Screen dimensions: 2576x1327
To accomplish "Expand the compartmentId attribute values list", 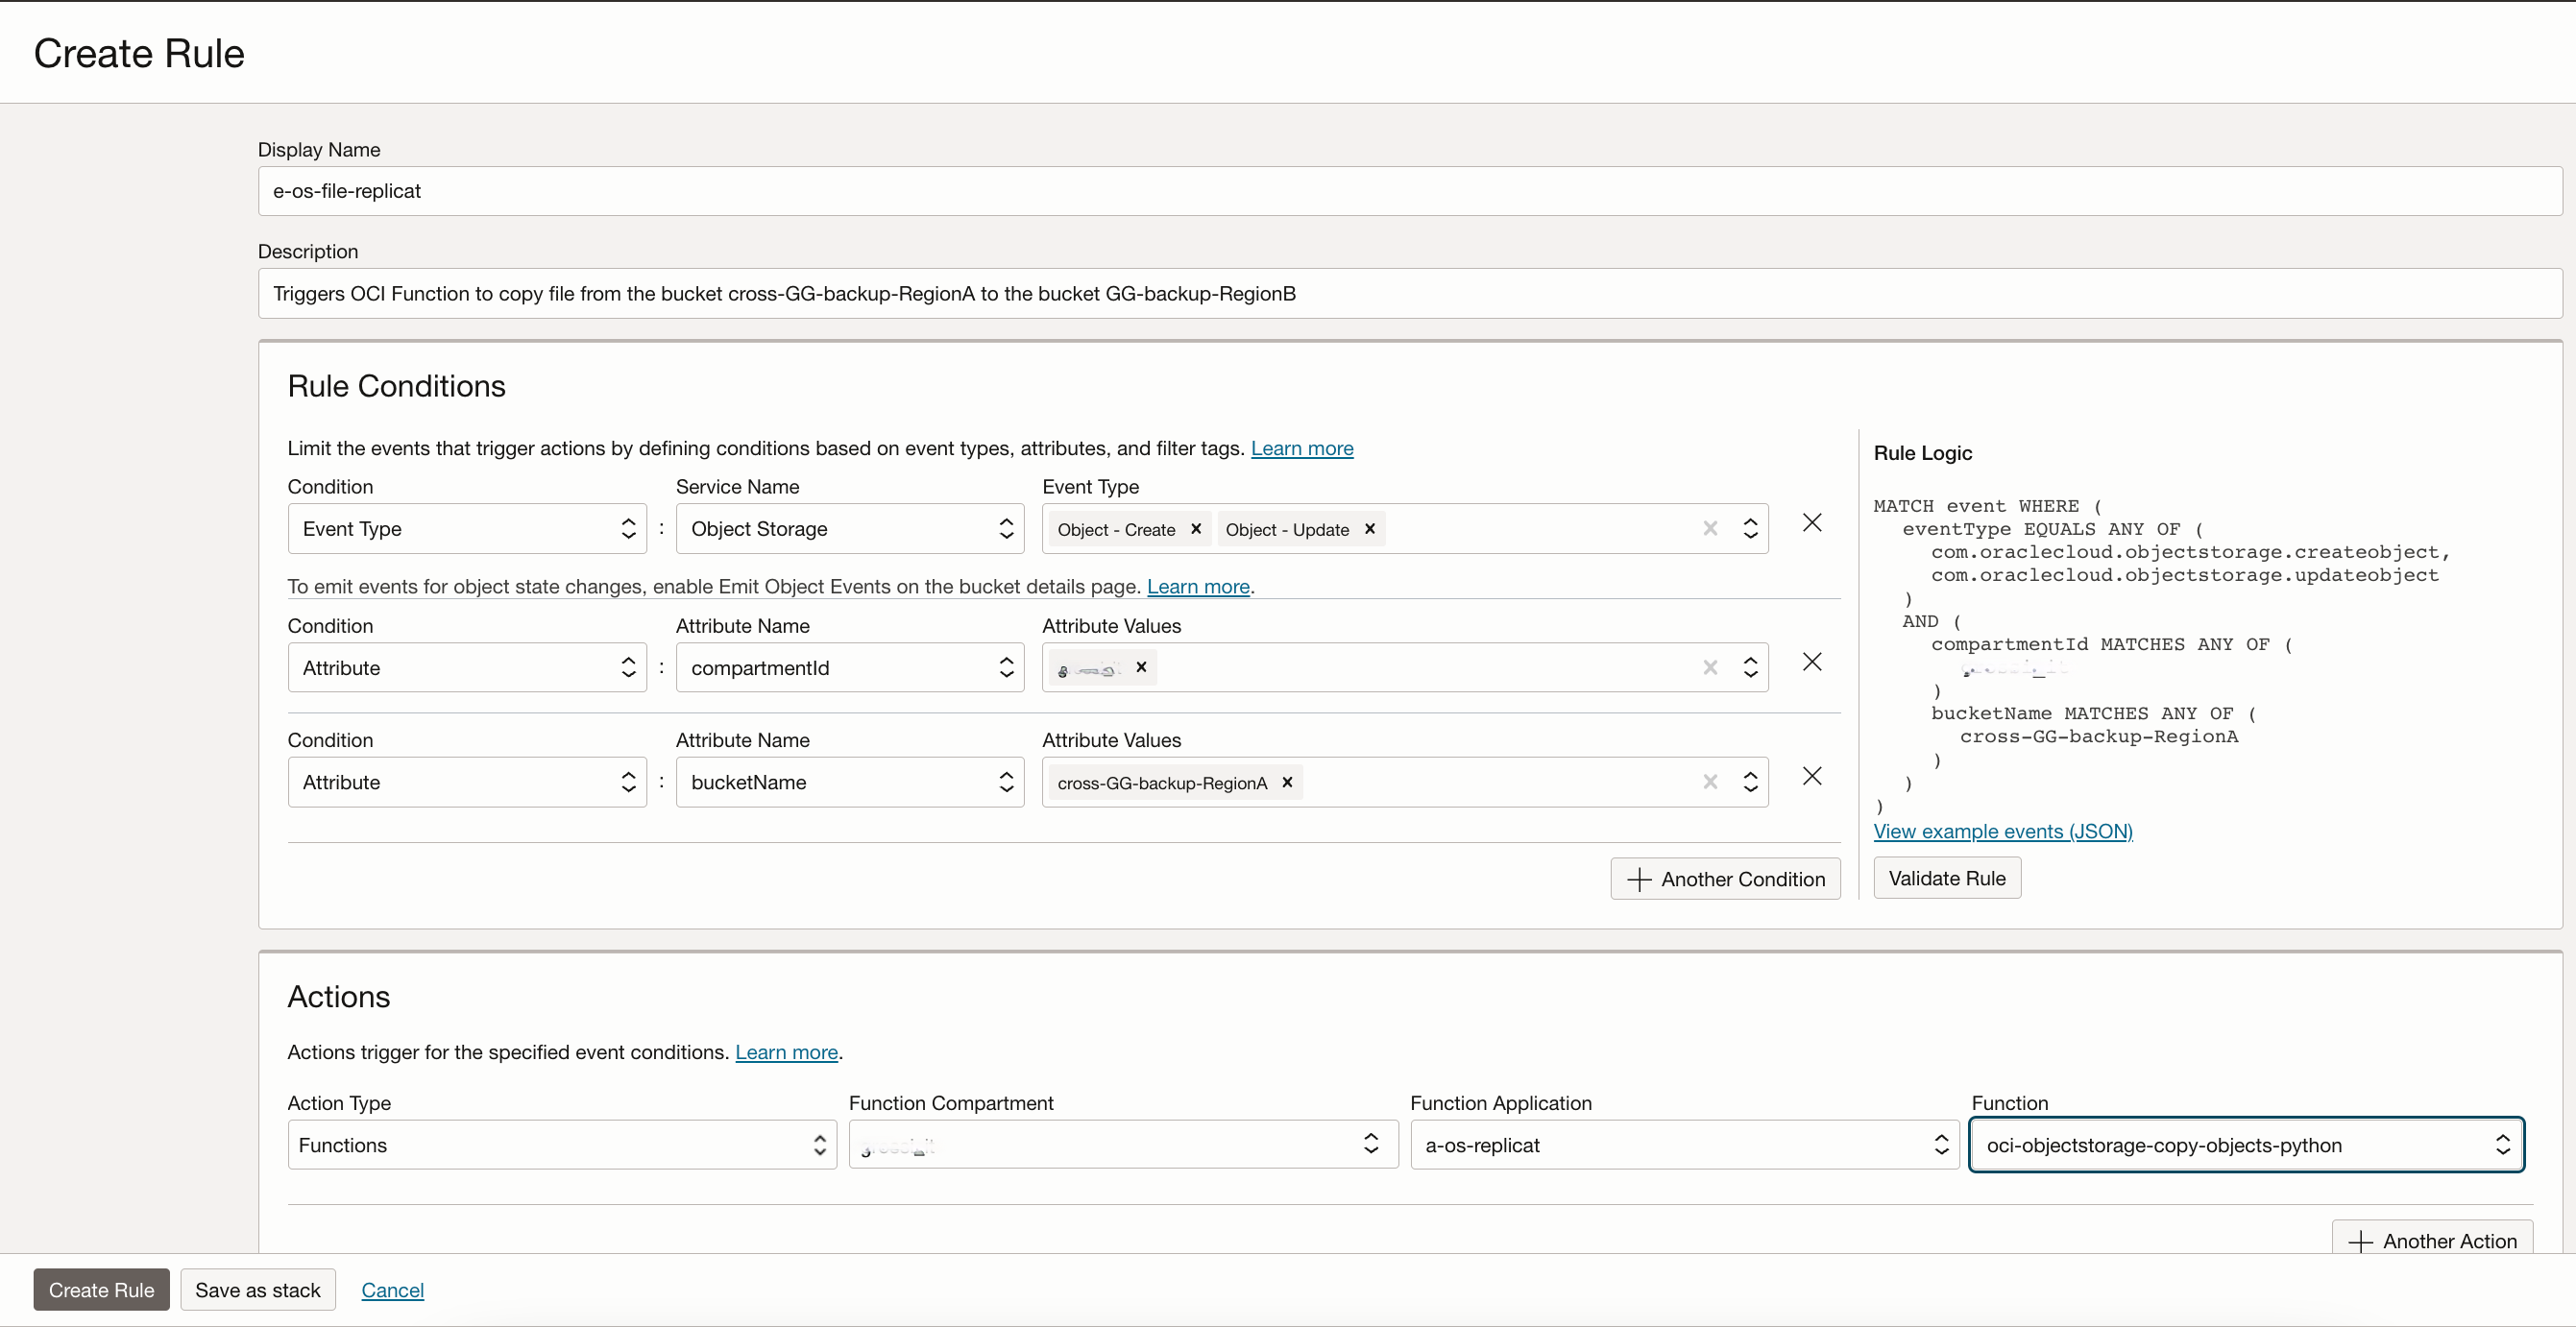I will (1750, 668).
